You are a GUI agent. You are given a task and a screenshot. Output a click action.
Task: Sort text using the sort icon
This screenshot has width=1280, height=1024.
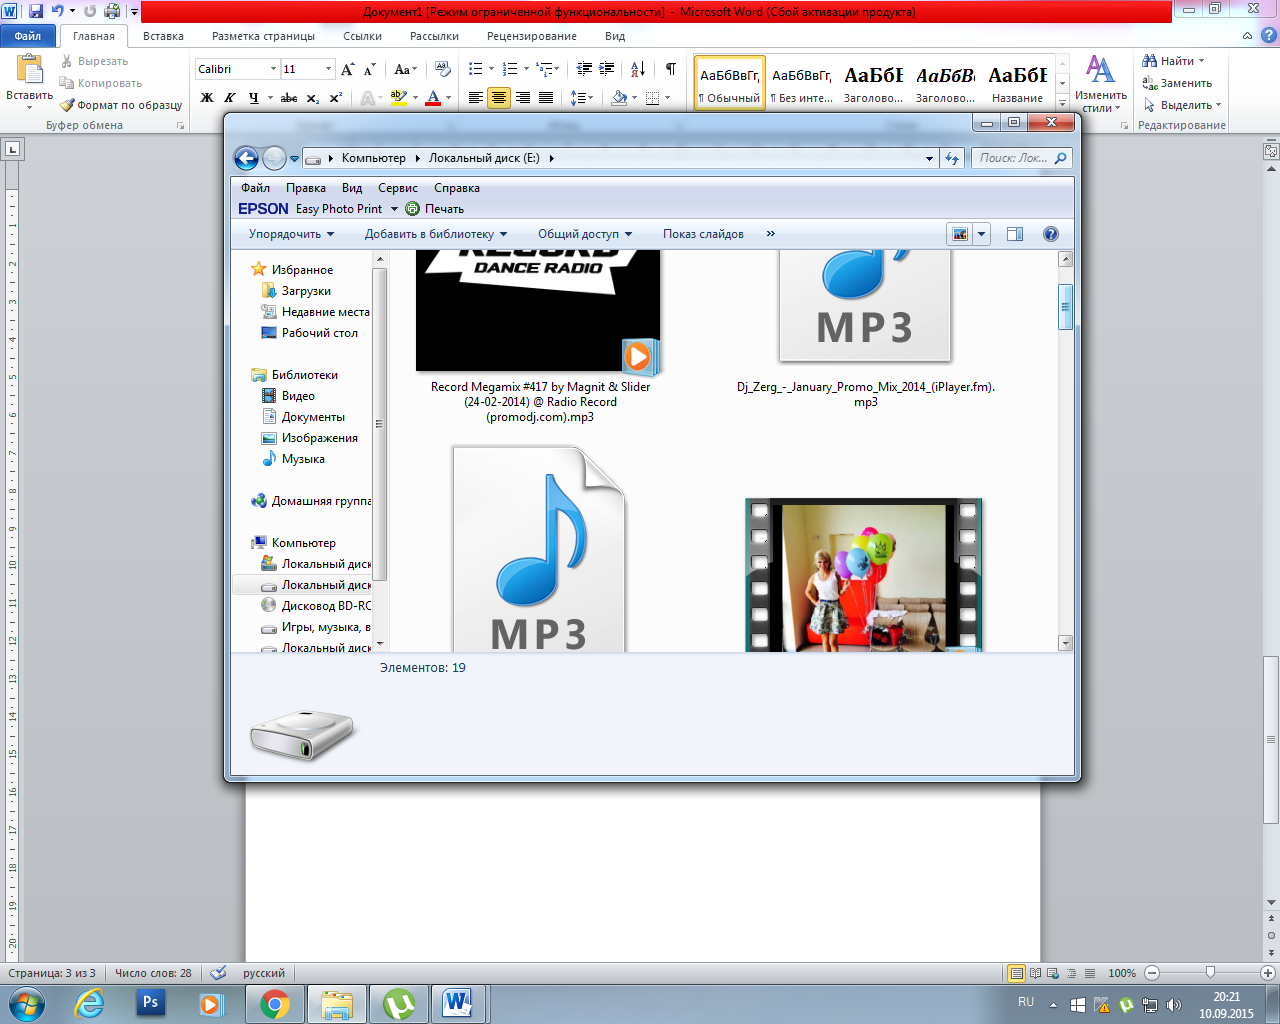(x=637, y=69)
